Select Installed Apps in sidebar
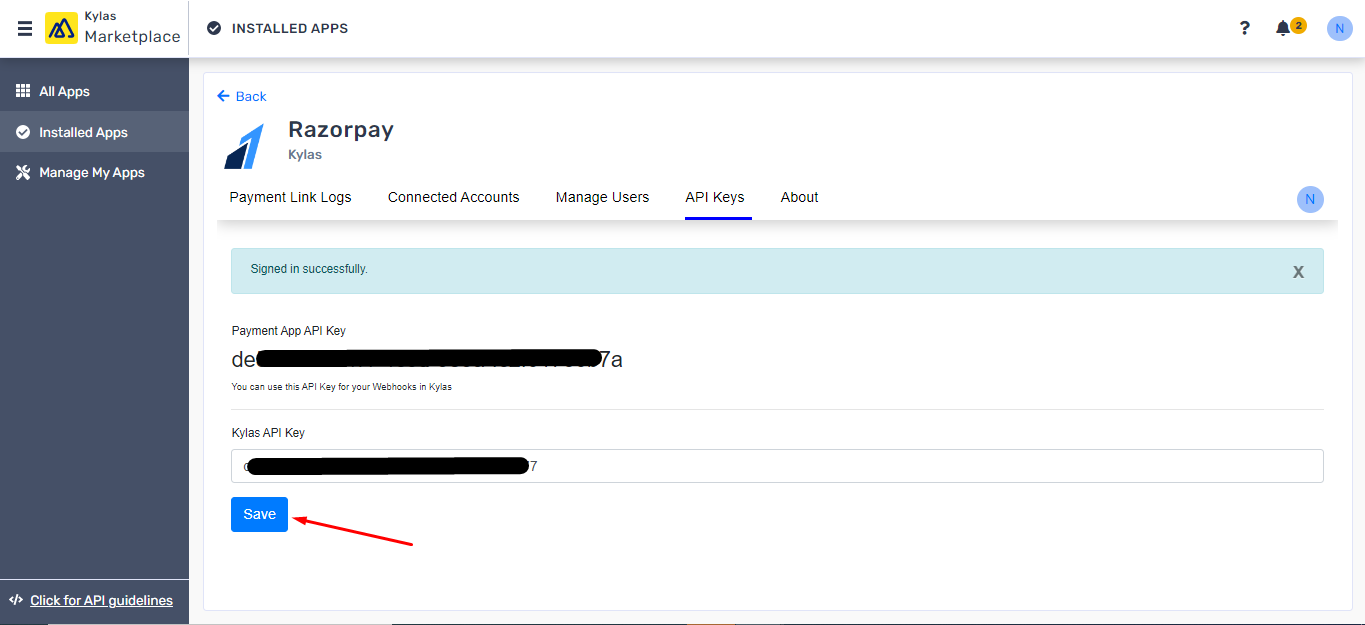Viewport: 1365px width, 625px height. 94,132
